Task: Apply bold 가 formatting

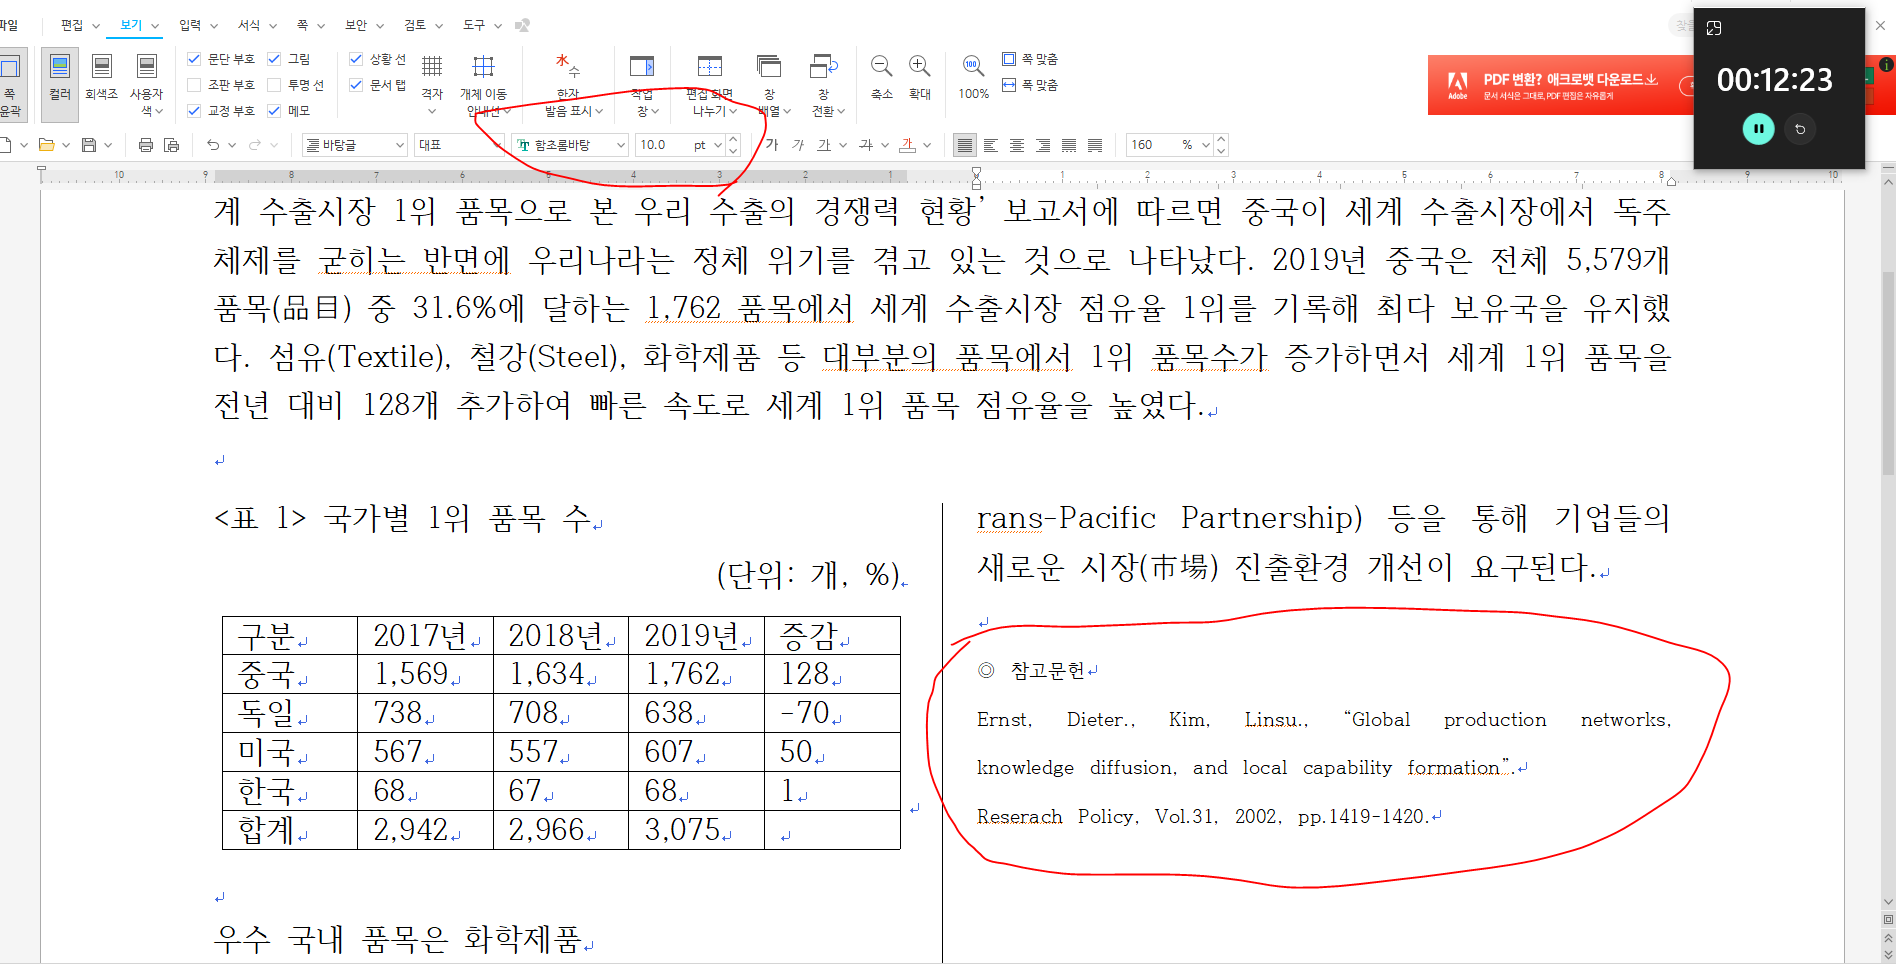Action: coord(771,145)
